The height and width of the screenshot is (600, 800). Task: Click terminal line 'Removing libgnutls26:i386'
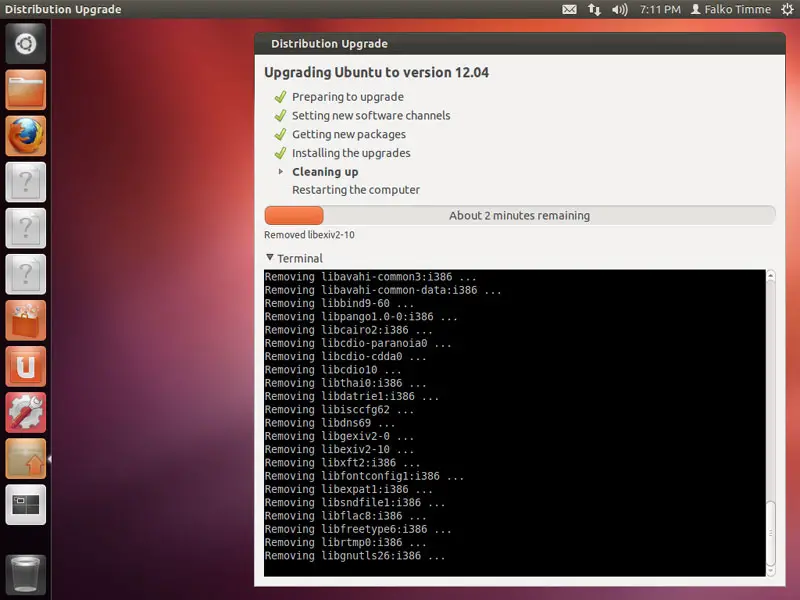click(355, 556)
